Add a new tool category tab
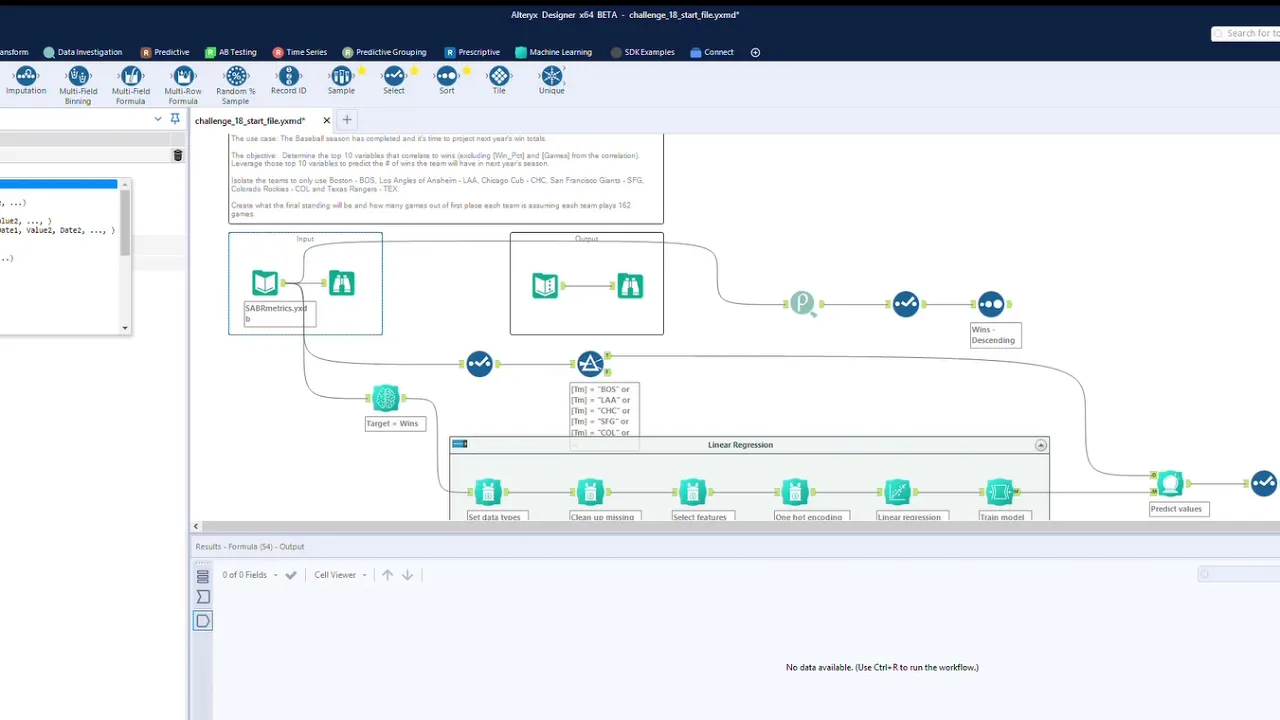1280x720 pixels. click(x=755, y=52)
